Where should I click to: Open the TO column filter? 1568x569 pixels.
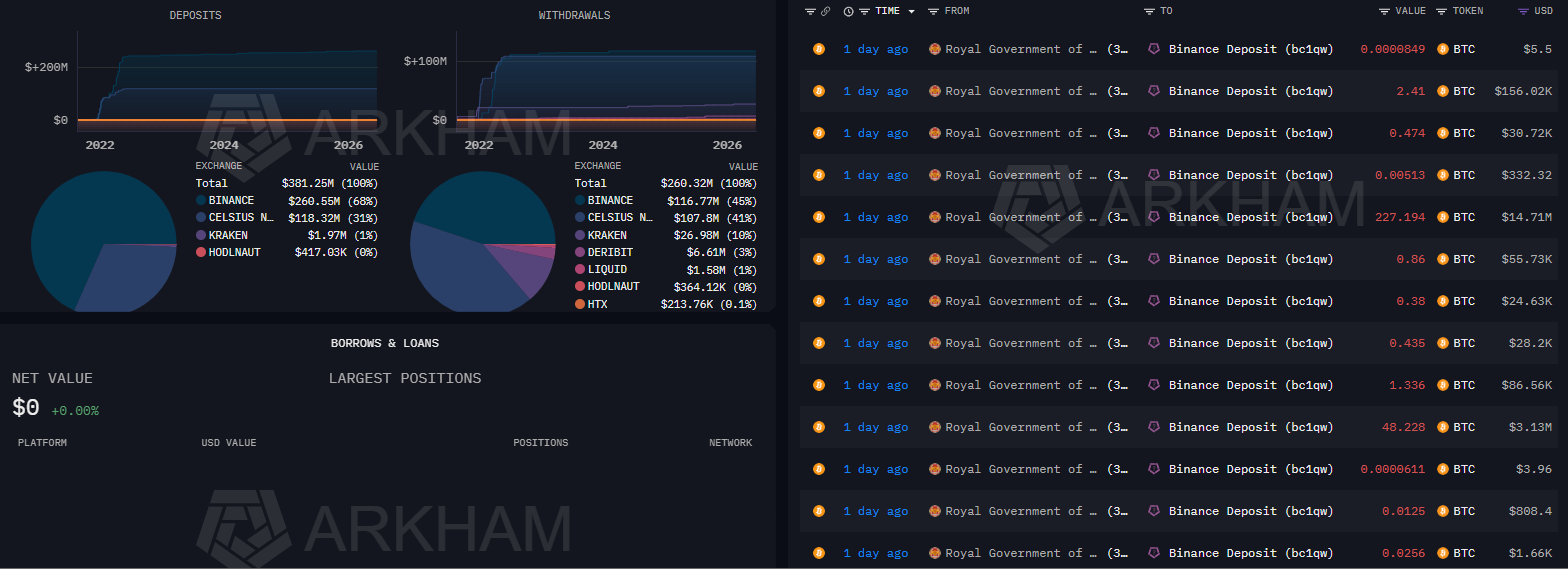1149,11
